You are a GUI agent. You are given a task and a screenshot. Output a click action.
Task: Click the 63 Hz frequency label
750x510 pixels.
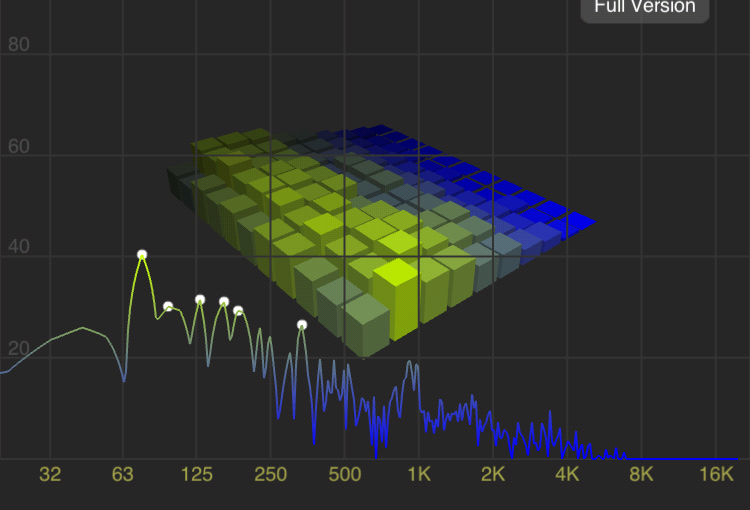tap(123, 475)
